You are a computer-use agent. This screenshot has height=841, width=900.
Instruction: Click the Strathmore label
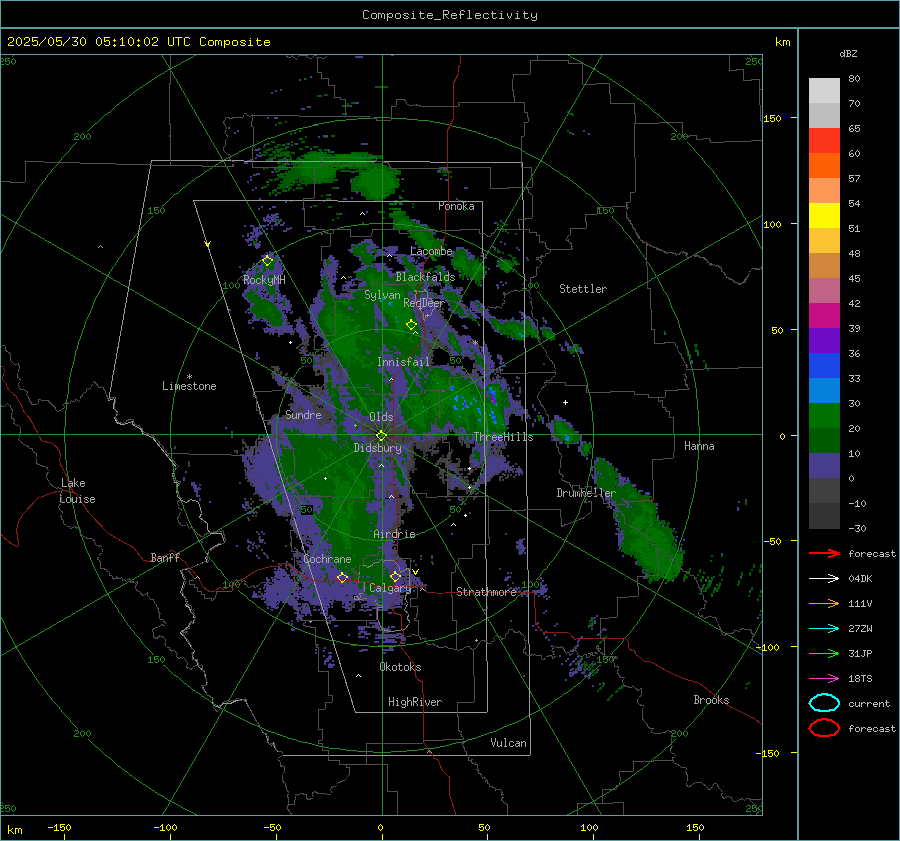[x=486, y=592]
